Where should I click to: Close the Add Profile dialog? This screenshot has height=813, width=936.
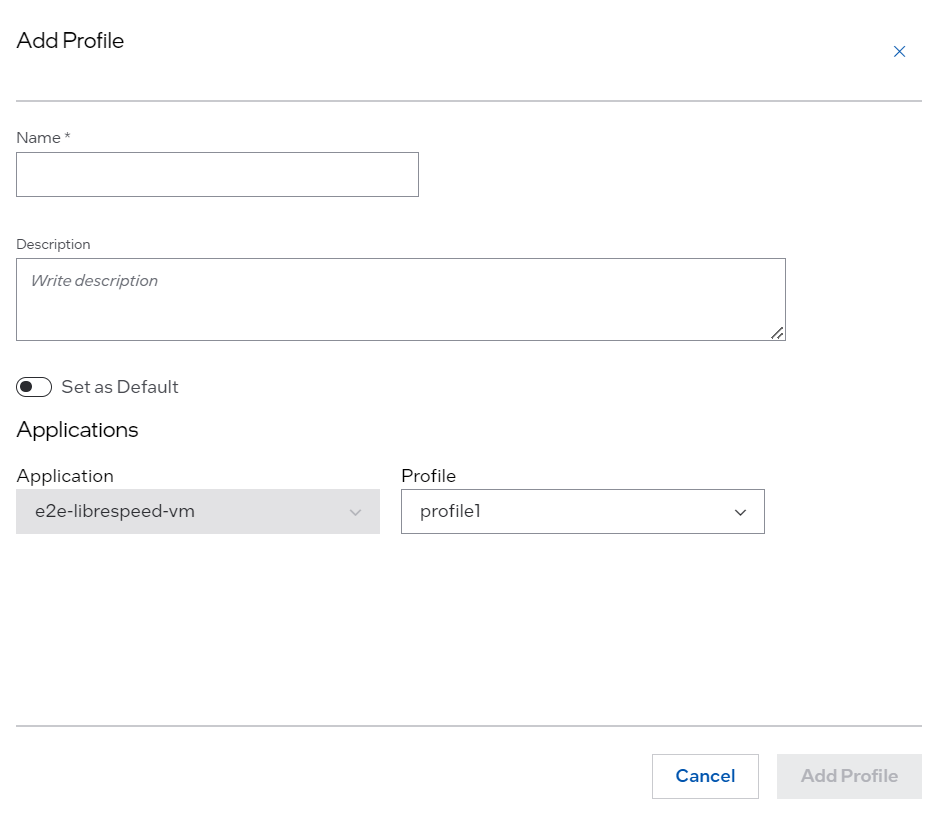(899, 52)
